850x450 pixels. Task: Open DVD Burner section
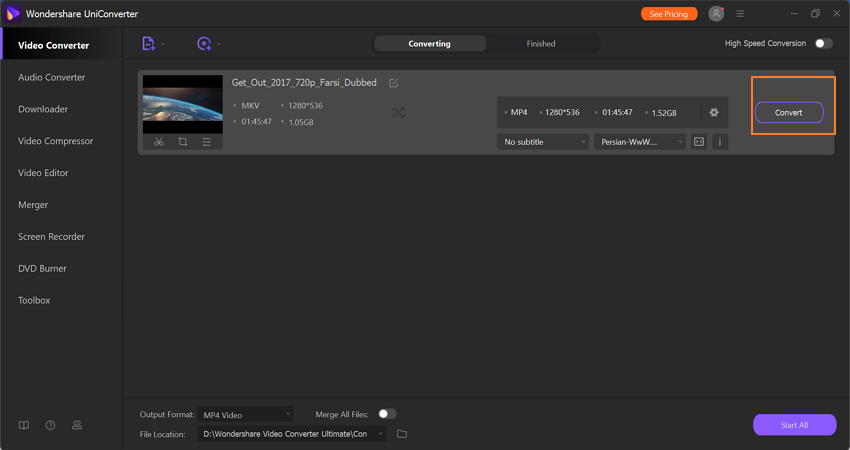pos(42,268)
